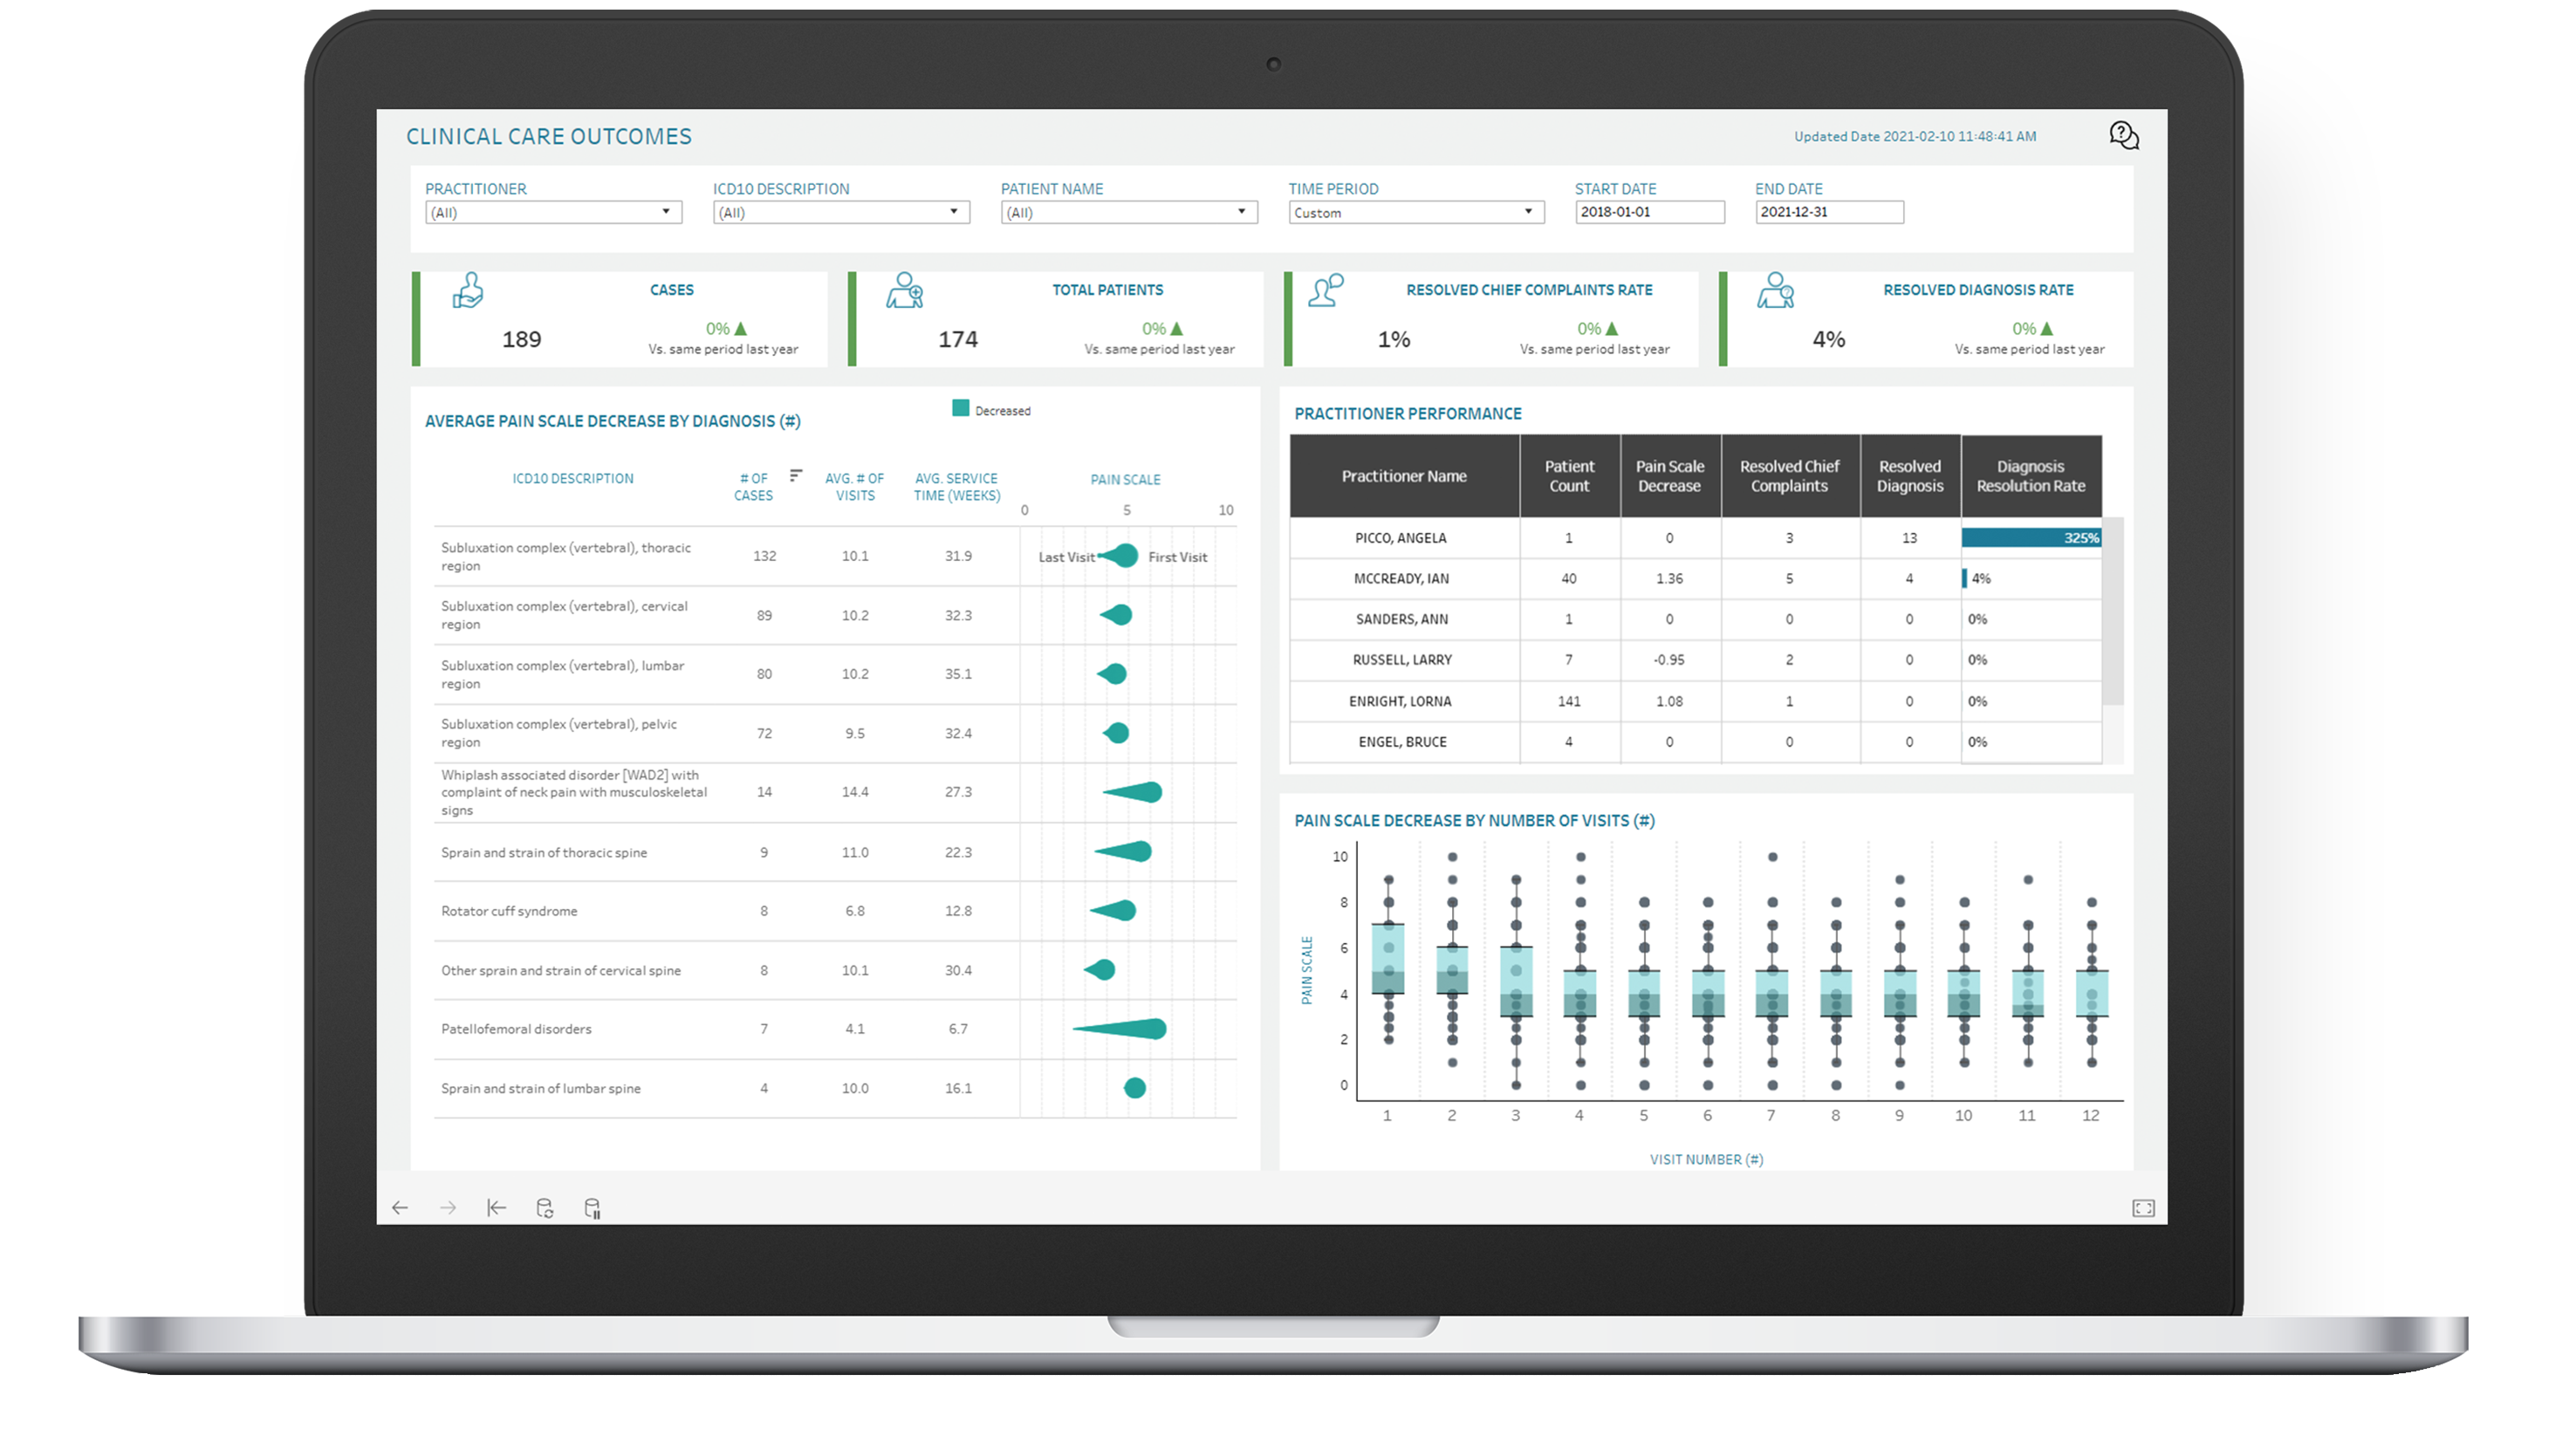Click Other sprain and strain of cervical spine
The image size is (2576, 1436).
tap(835, 970)
